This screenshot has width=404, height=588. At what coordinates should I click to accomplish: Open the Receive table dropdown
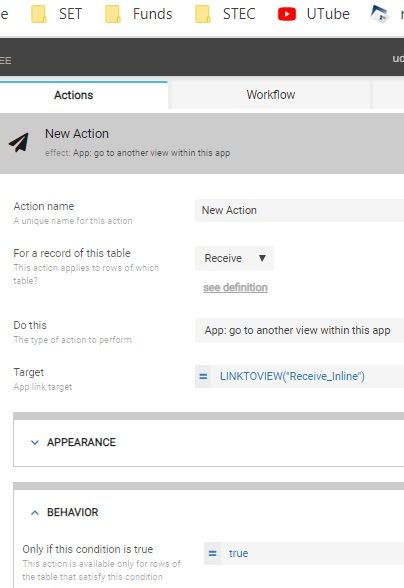pos(234,258)
